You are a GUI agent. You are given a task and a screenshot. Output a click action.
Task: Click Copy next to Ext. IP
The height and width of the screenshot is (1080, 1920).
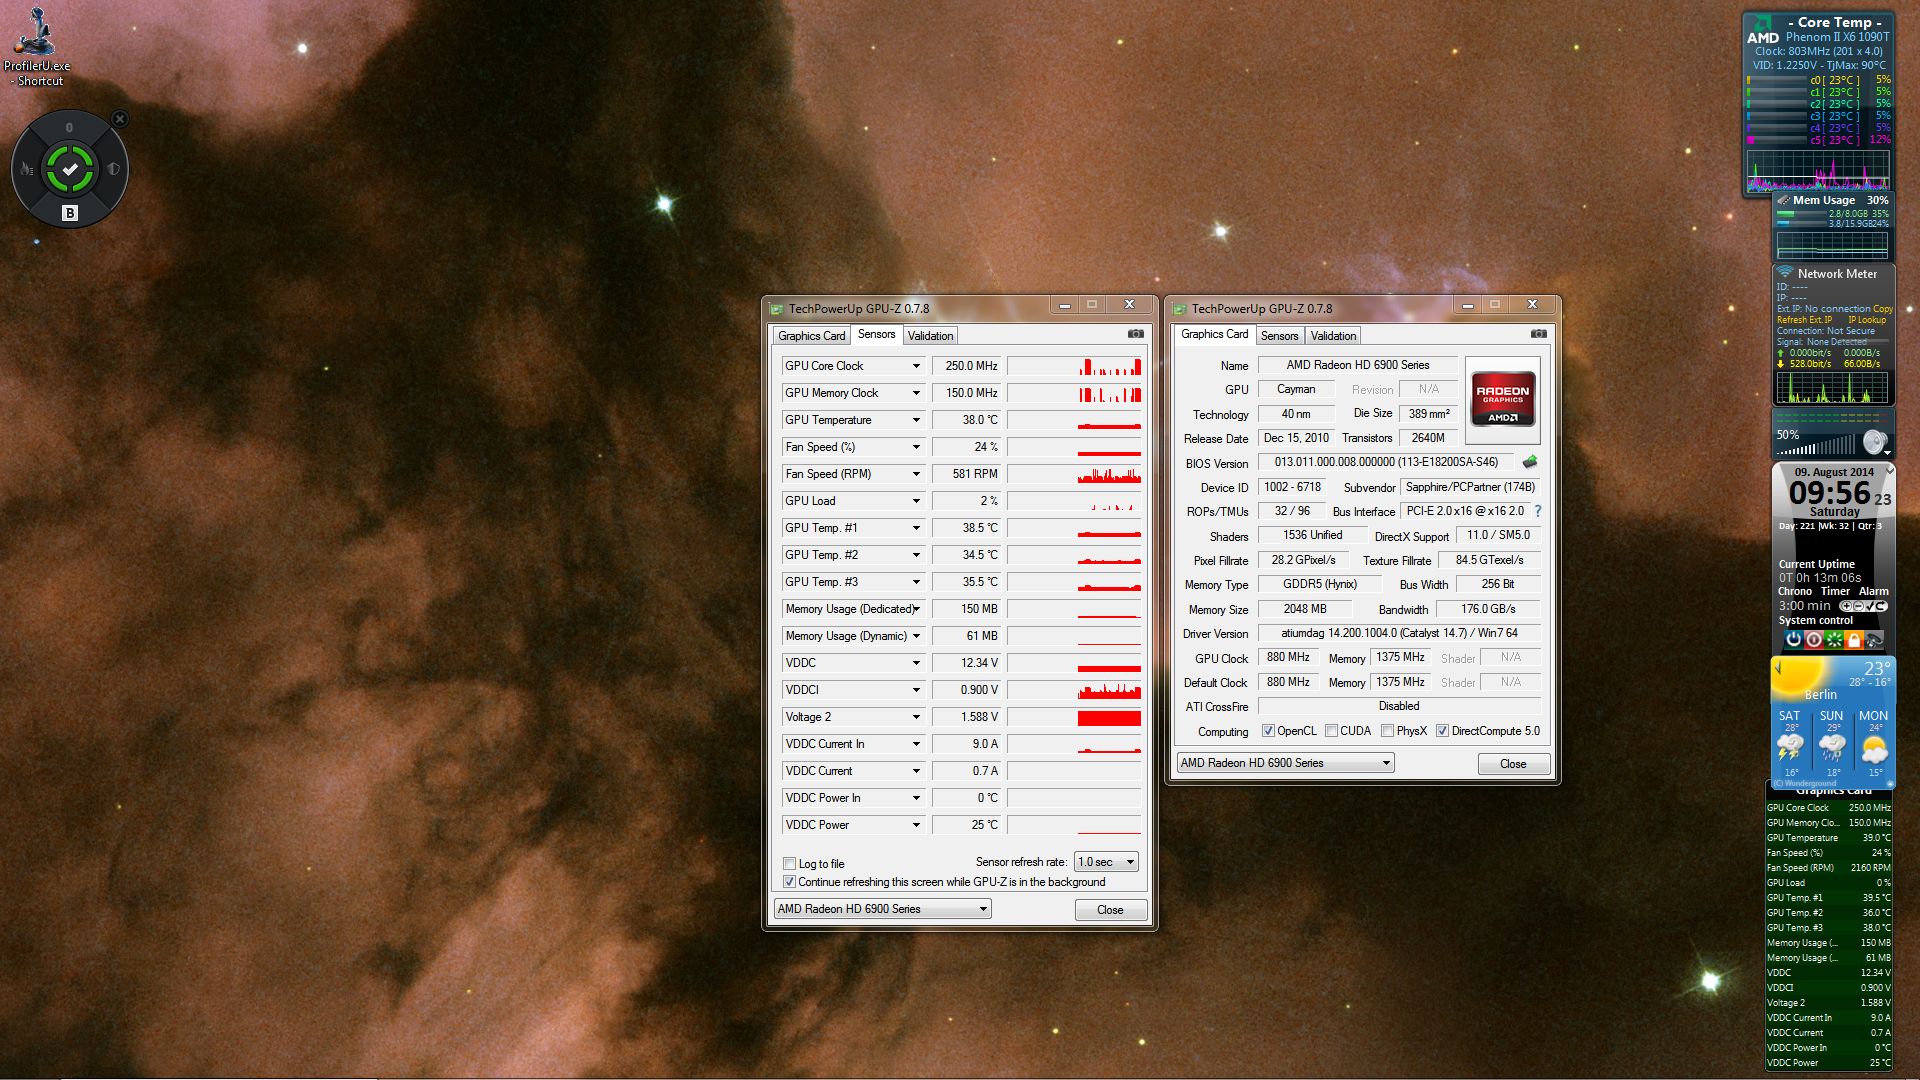[x=1883, y=309]
